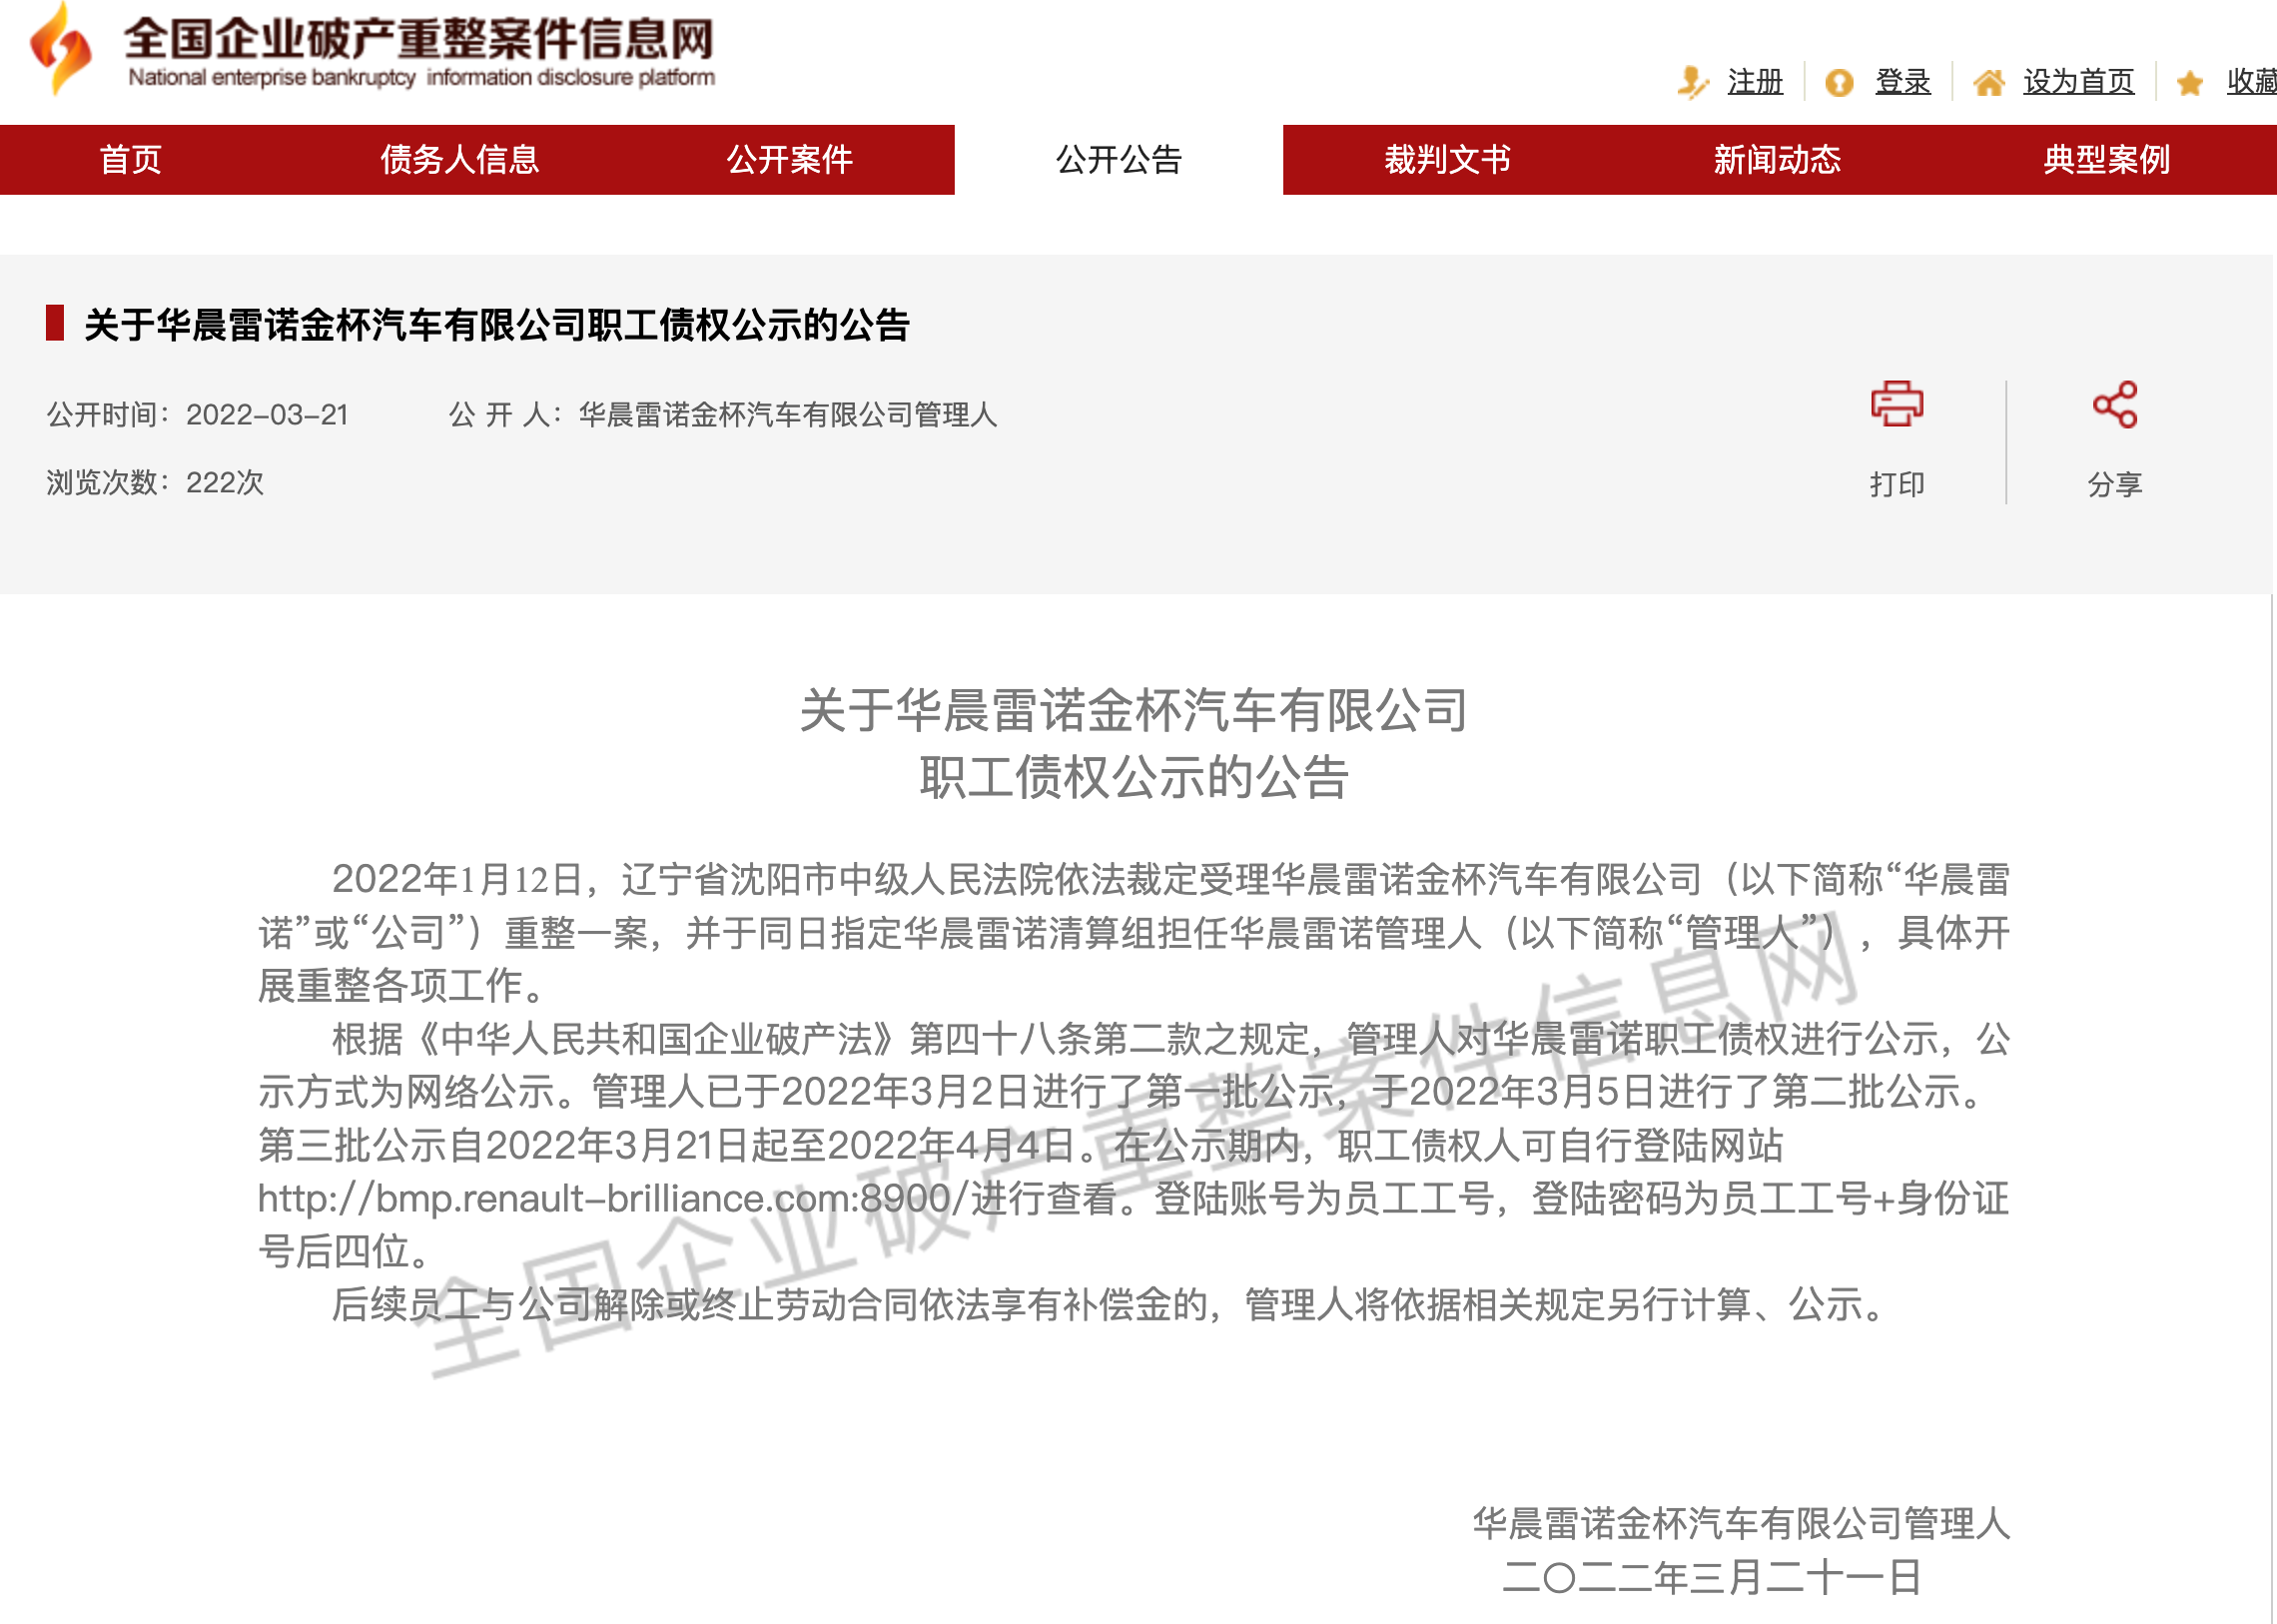
Task: Select the 公开公告 tab
Action: click(x=1119, y=159)
